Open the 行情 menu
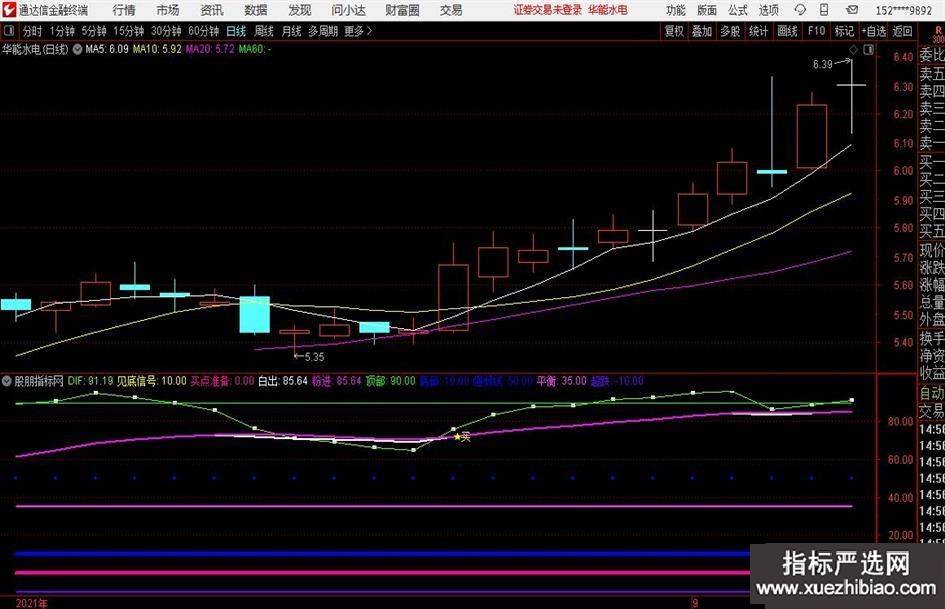Screen dimensions: 945x609 point(124,10)
